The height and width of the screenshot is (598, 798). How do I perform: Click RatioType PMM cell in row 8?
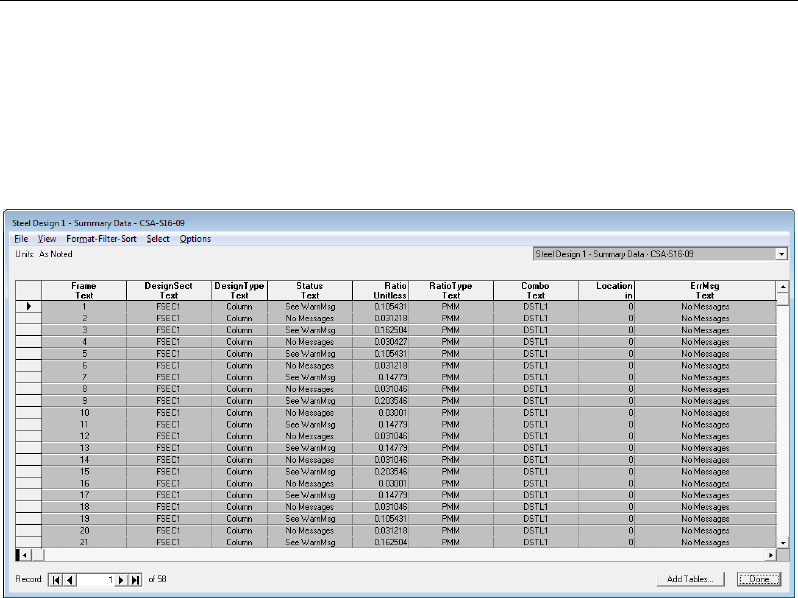451,389
